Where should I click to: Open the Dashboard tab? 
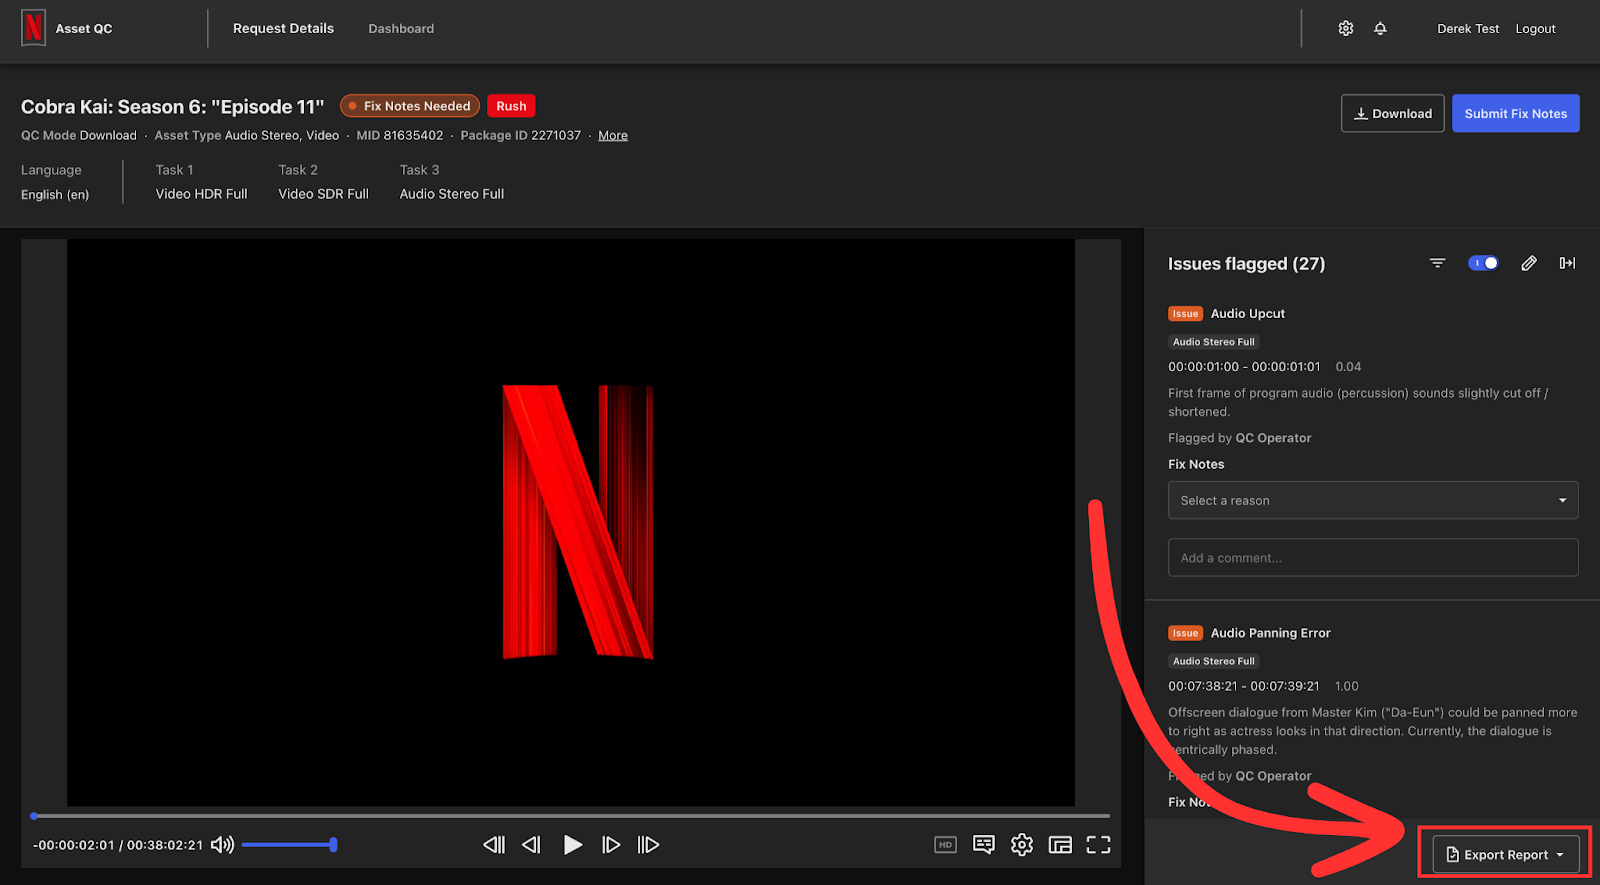(x=401, y=28)
